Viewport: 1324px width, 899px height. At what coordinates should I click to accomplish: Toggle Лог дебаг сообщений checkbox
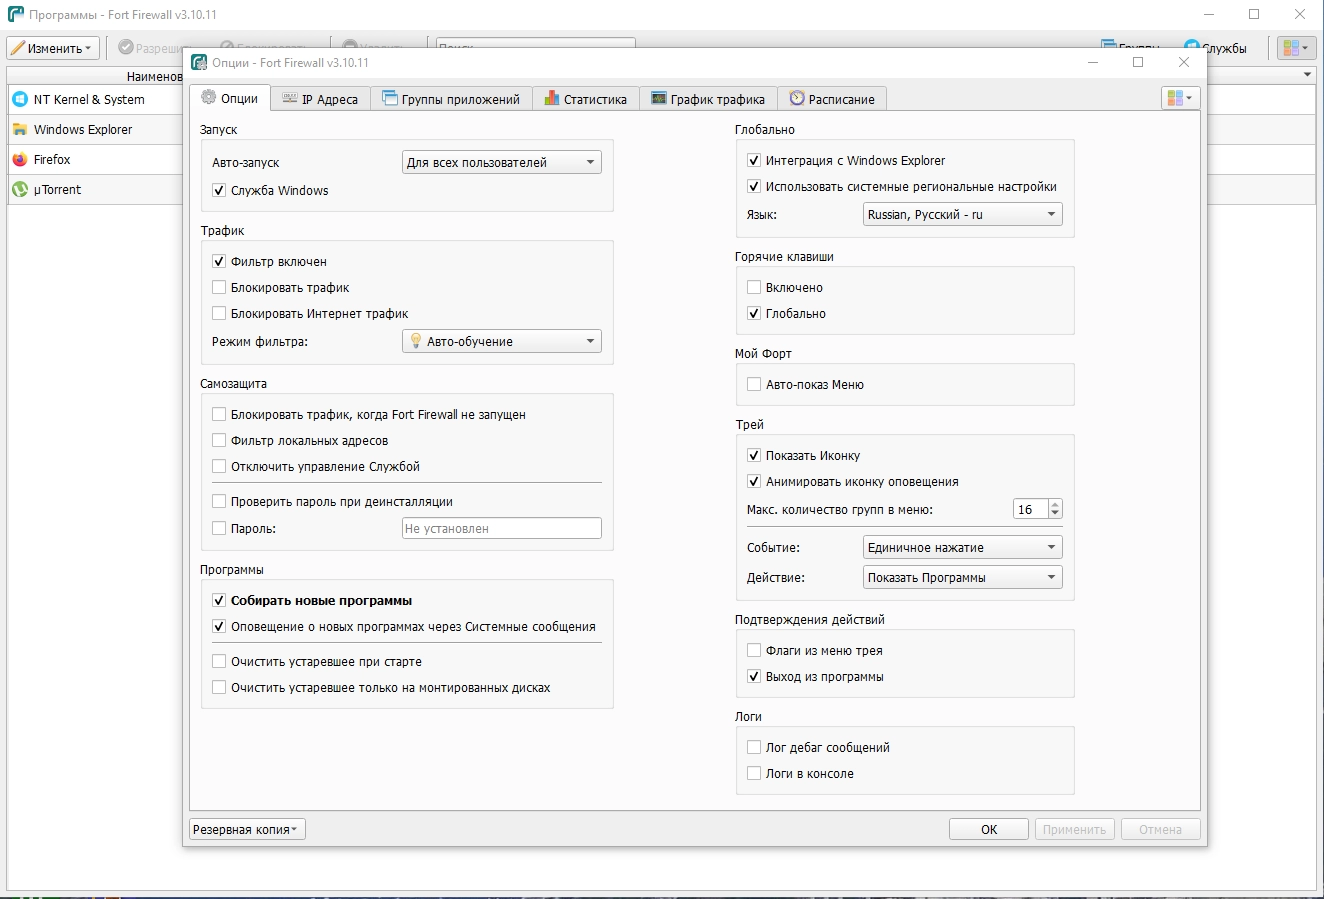[754, 748]
